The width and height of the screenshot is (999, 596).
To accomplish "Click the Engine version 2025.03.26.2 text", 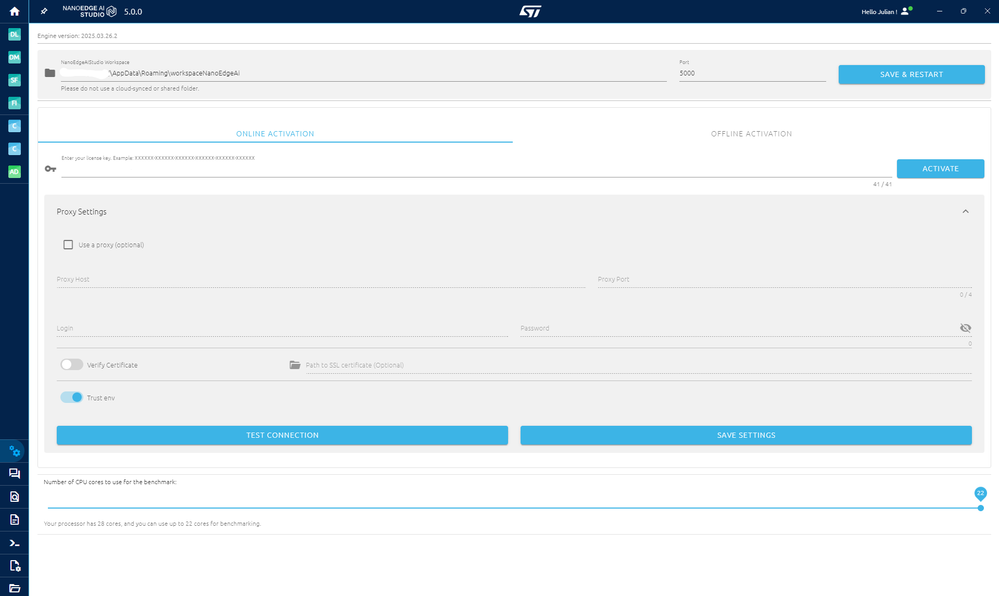I will tap(77, 36).
